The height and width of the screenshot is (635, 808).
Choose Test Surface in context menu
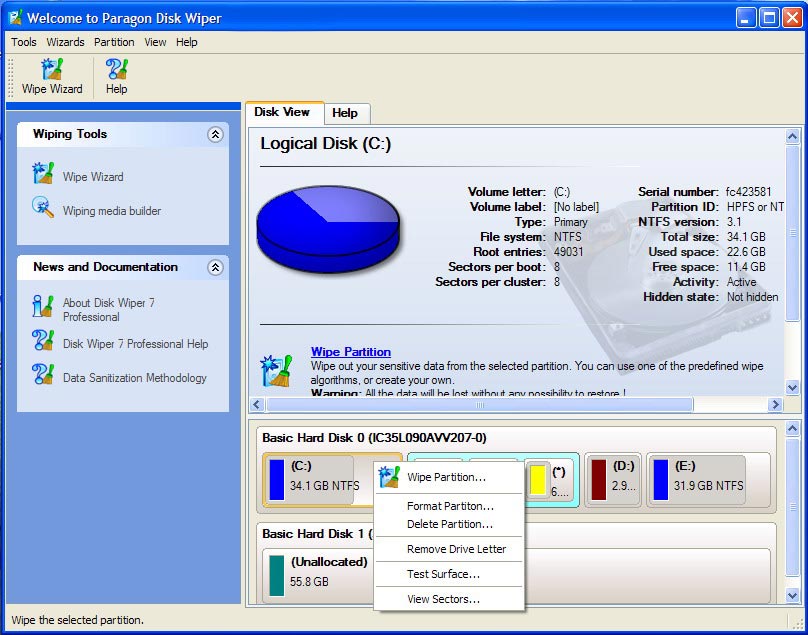[x=443, y=574]
